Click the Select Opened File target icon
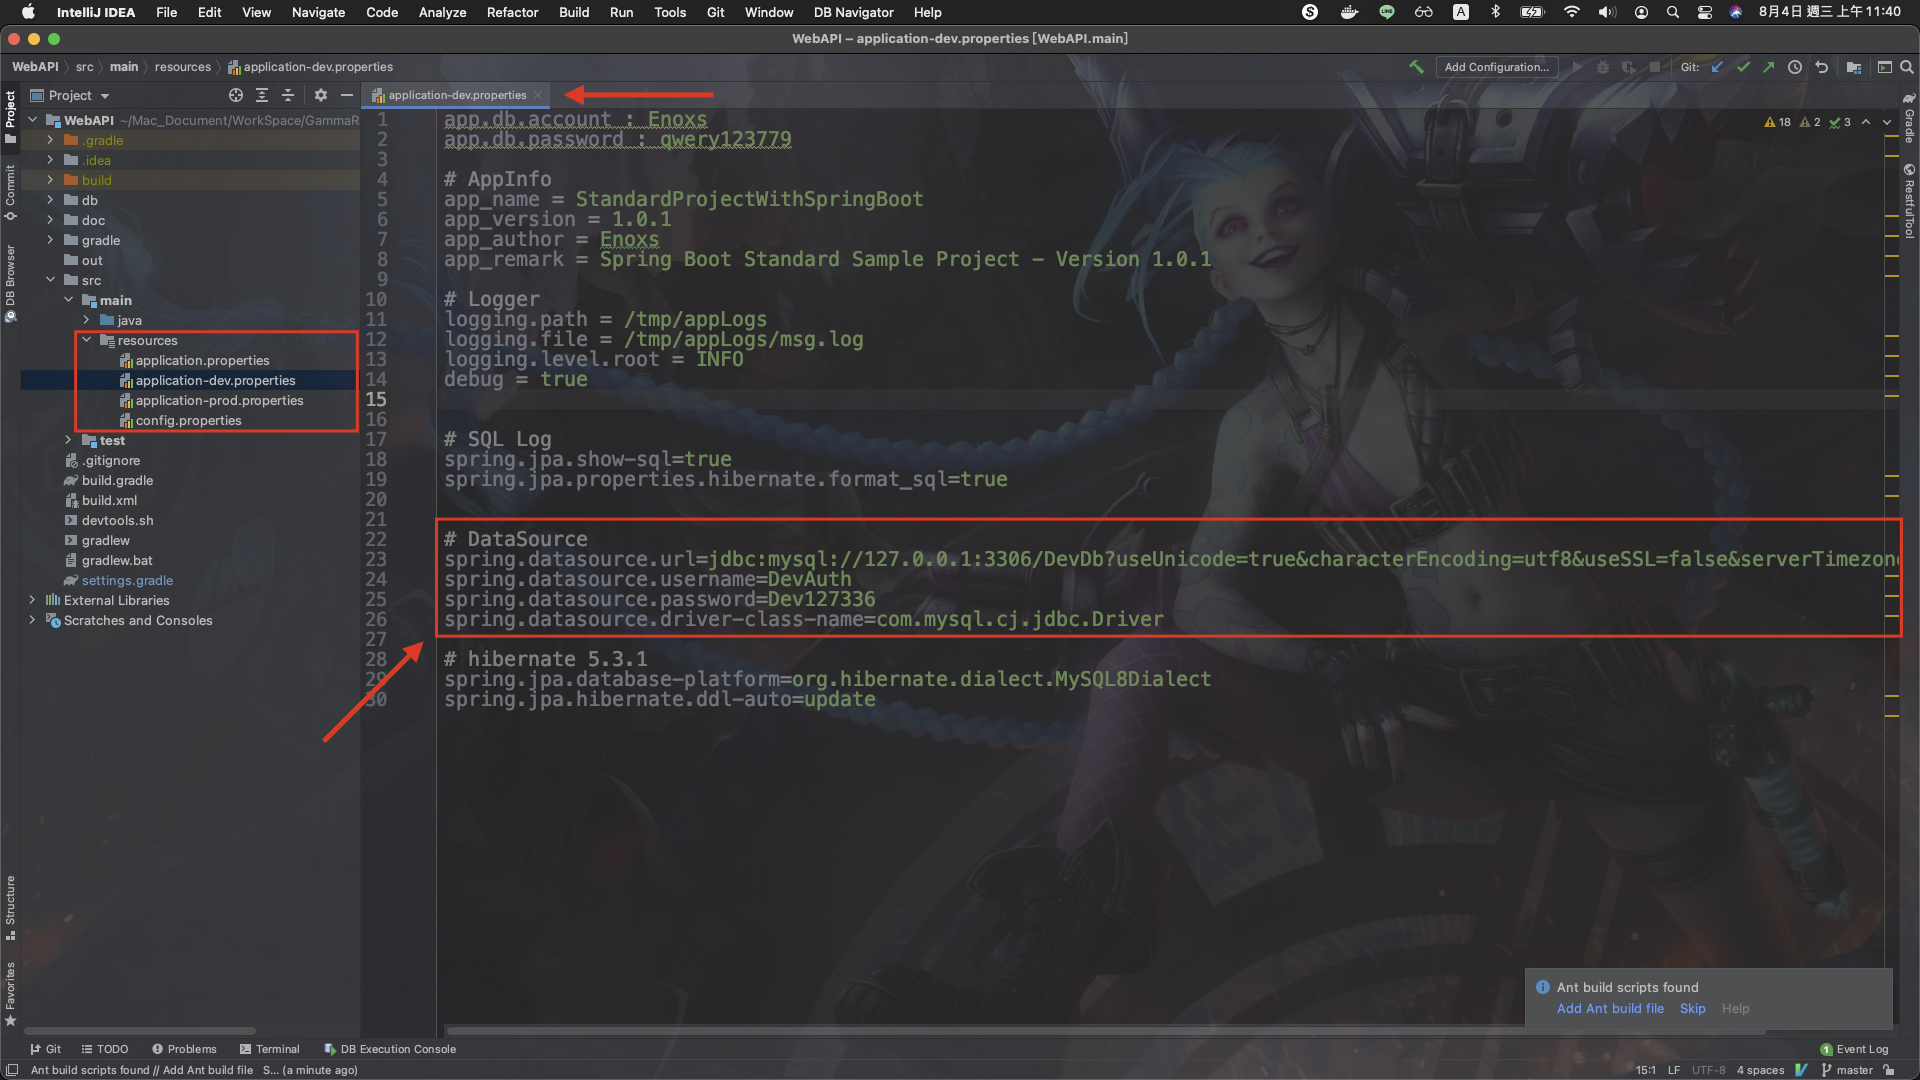 (236, 95)
